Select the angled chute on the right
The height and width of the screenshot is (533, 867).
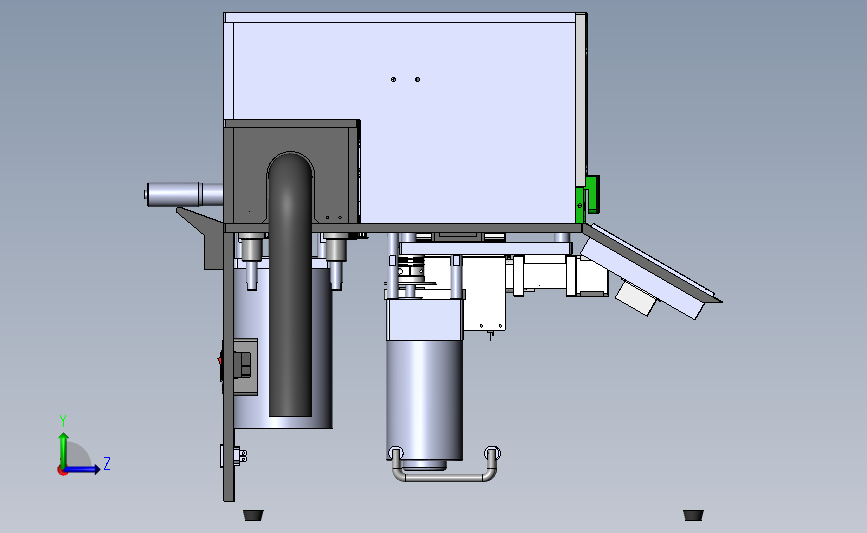click(651, 270)
